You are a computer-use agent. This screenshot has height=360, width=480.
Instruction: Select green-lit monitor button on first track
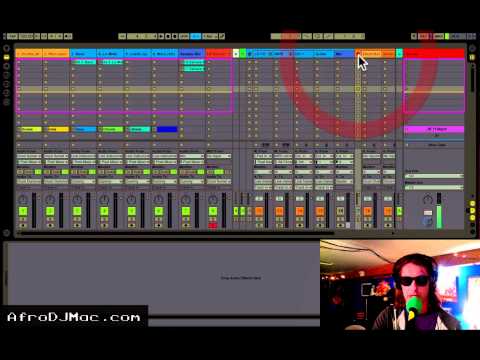pos(38,172)
